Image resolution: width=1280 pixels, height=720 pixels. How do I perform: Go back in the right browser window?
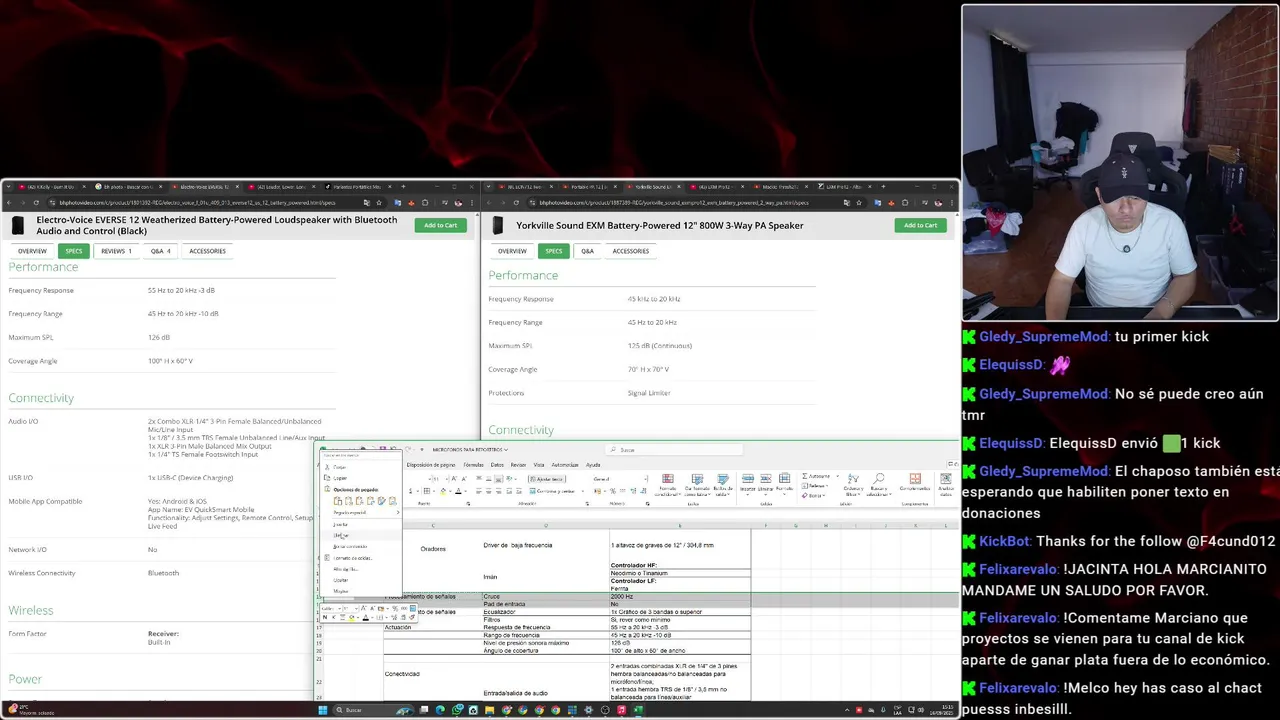coord(489,203)
